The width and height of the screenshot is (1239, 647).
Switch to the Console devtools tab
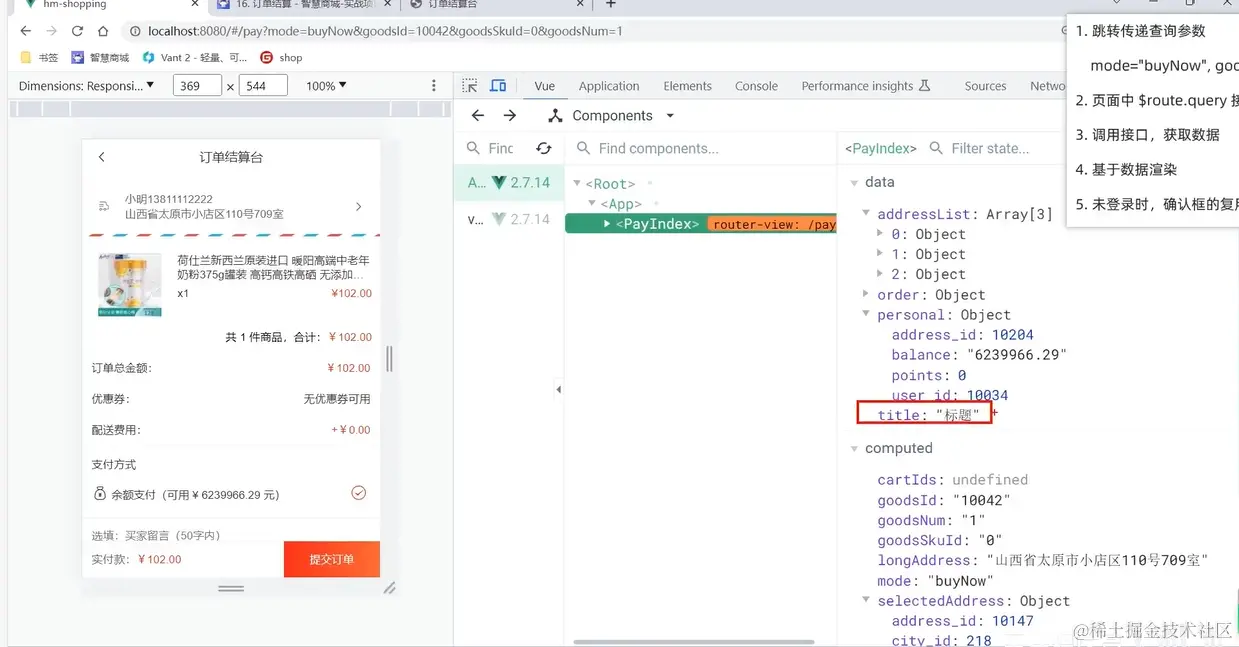[756, 86]
